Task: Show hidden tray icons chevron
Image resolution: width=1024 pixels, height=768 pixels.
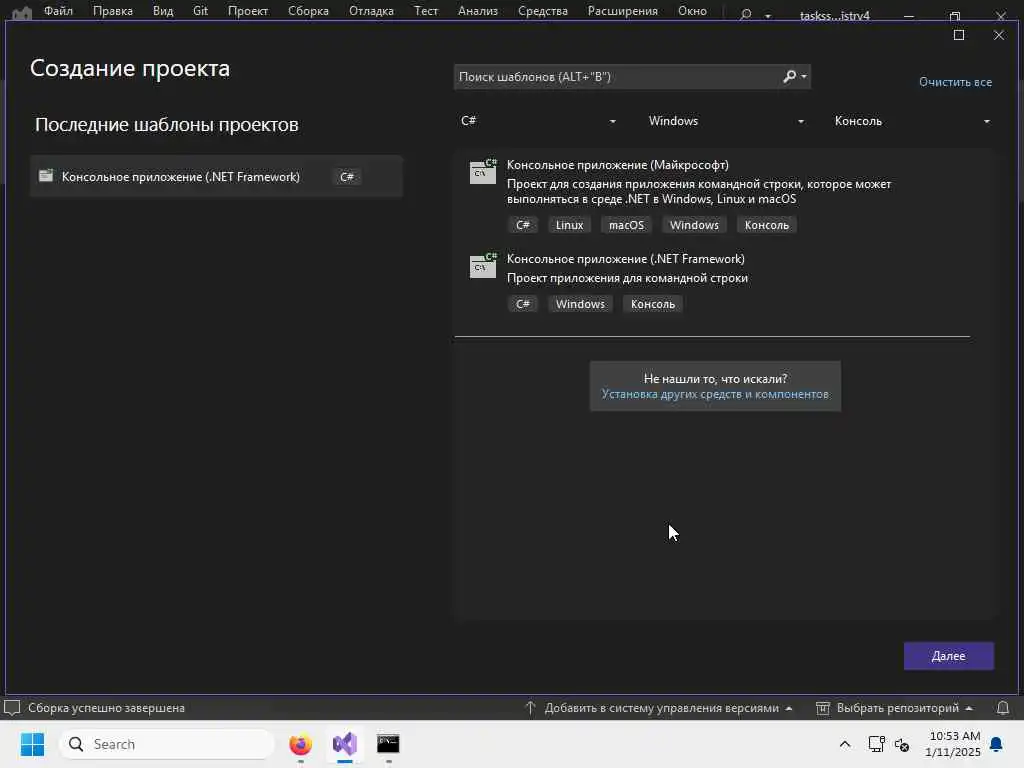Action: 844,744
